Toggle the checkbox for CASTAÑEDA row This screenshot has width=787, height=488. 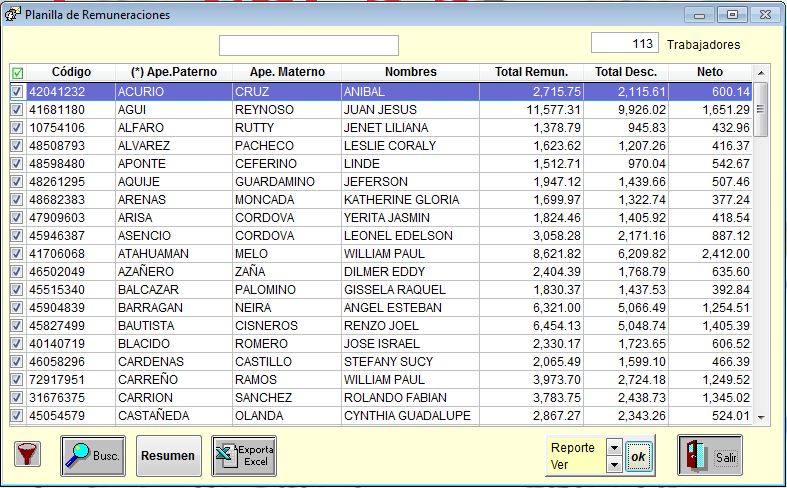point(17,416)
